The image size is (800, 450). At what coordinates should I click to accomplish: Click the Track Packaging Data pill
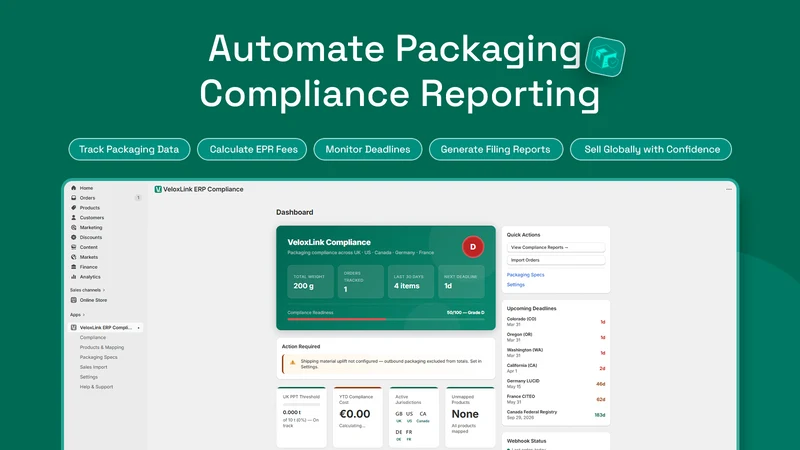(129, 149)
